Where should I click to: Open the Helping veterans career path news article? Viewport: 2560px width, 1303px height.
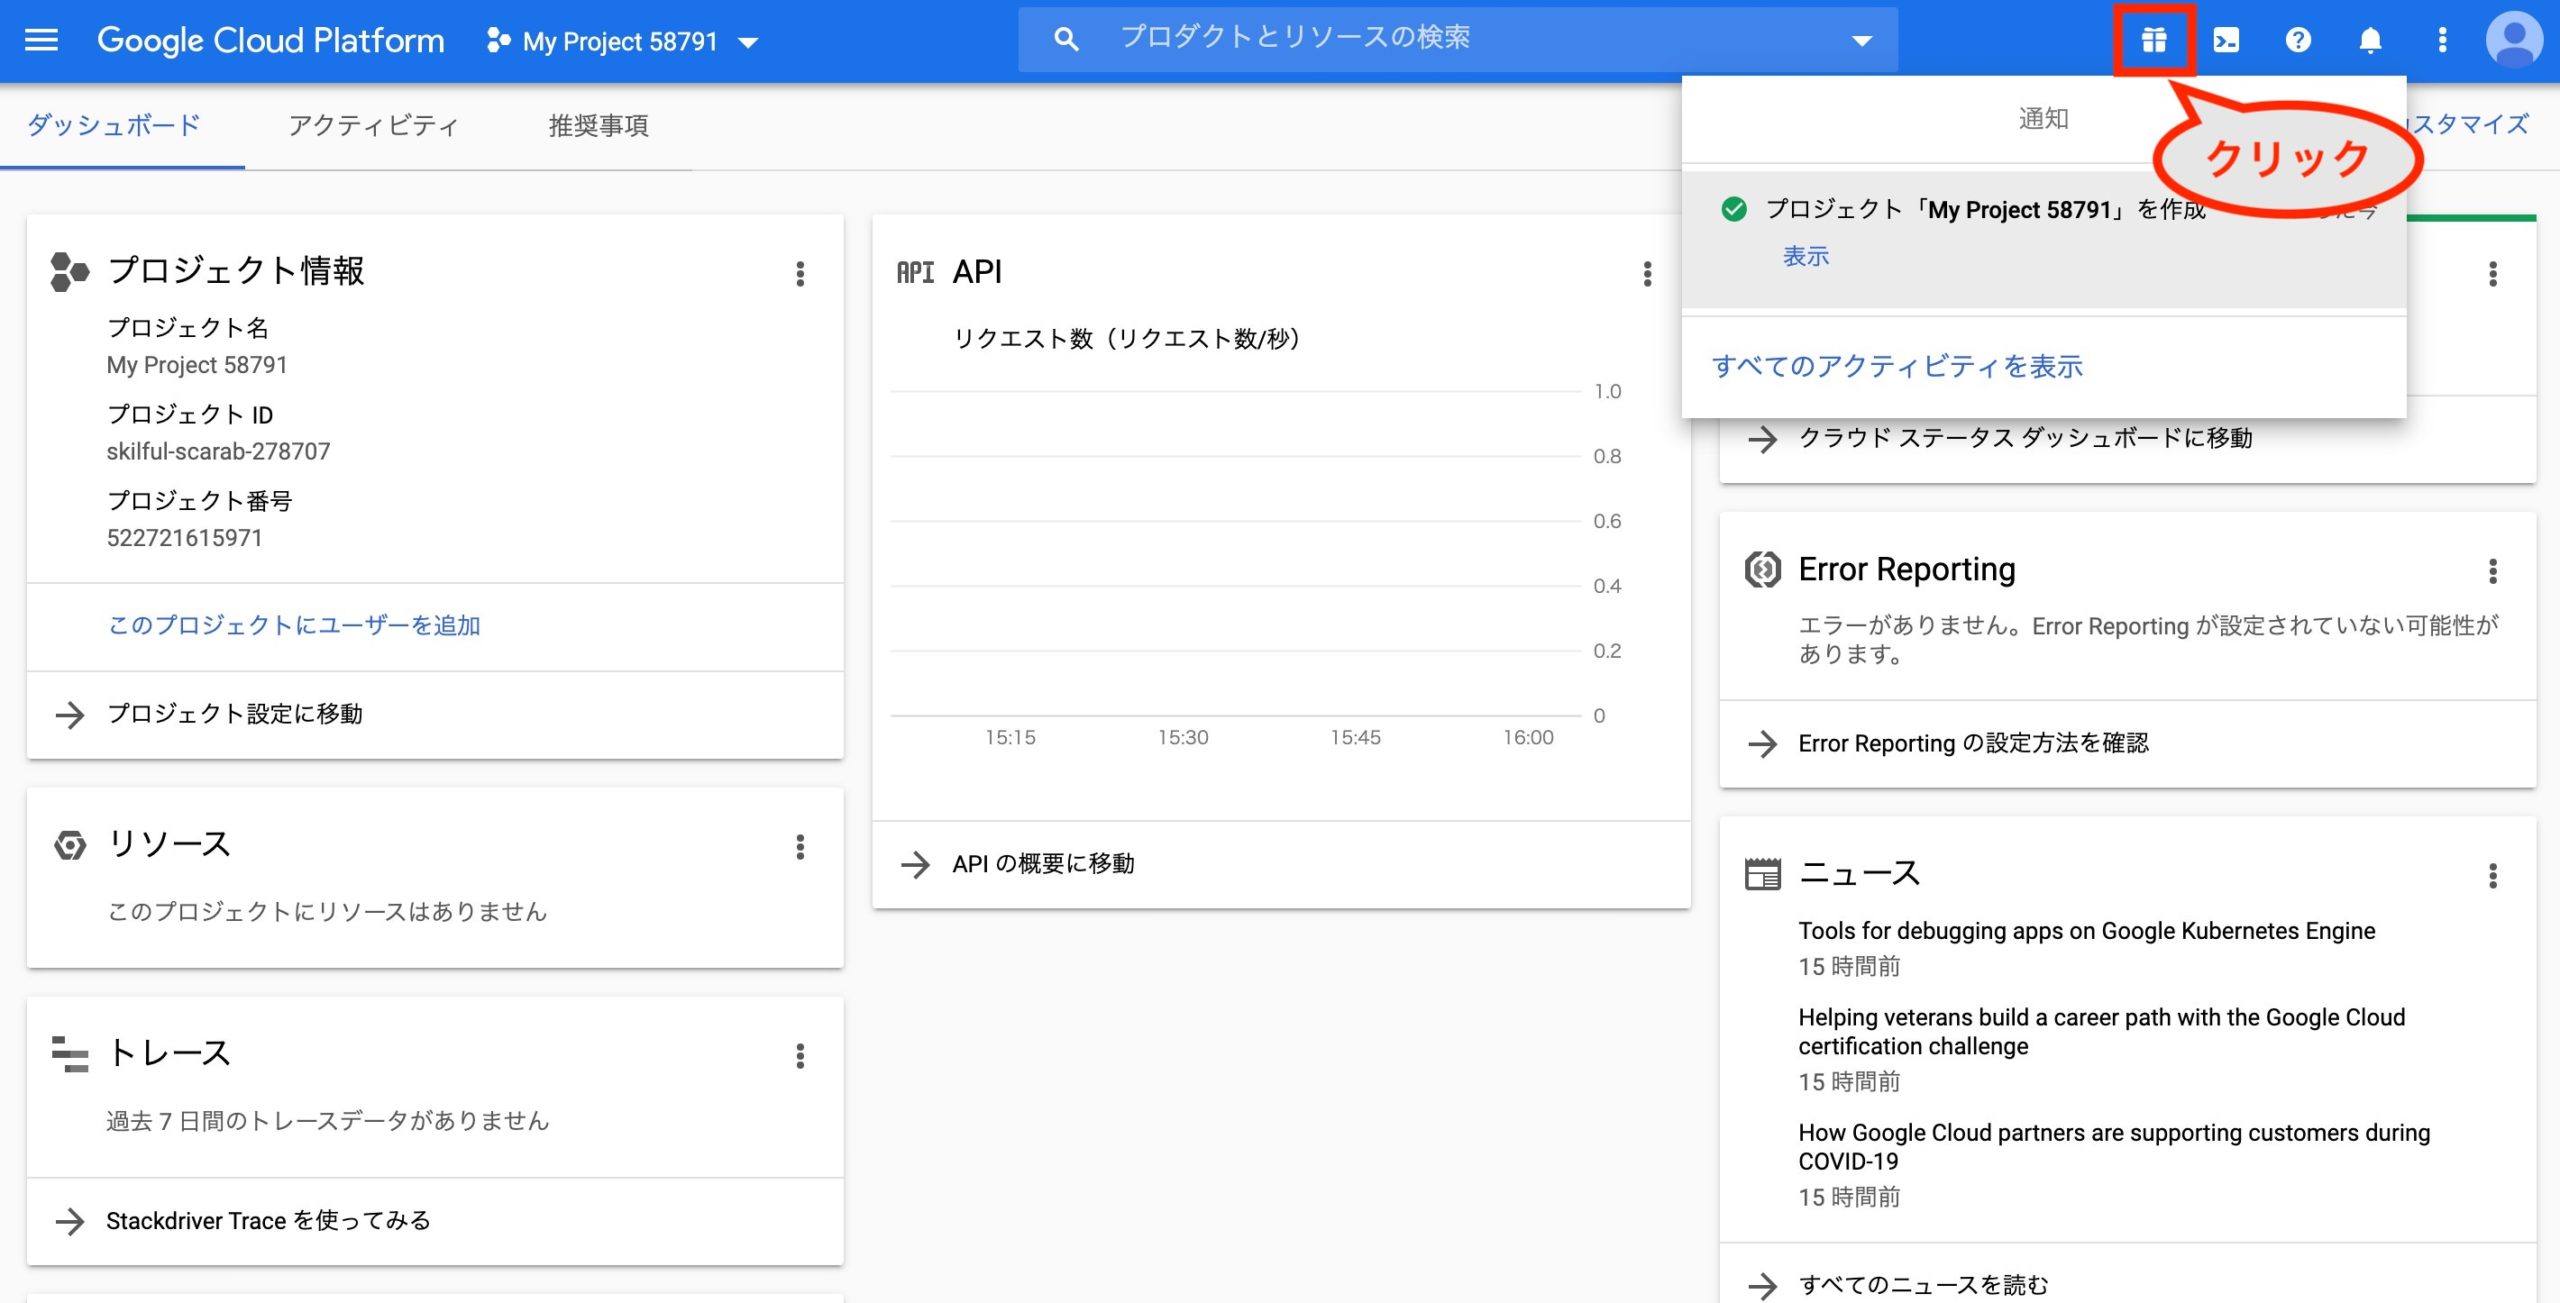[x=2101, y=1032]
